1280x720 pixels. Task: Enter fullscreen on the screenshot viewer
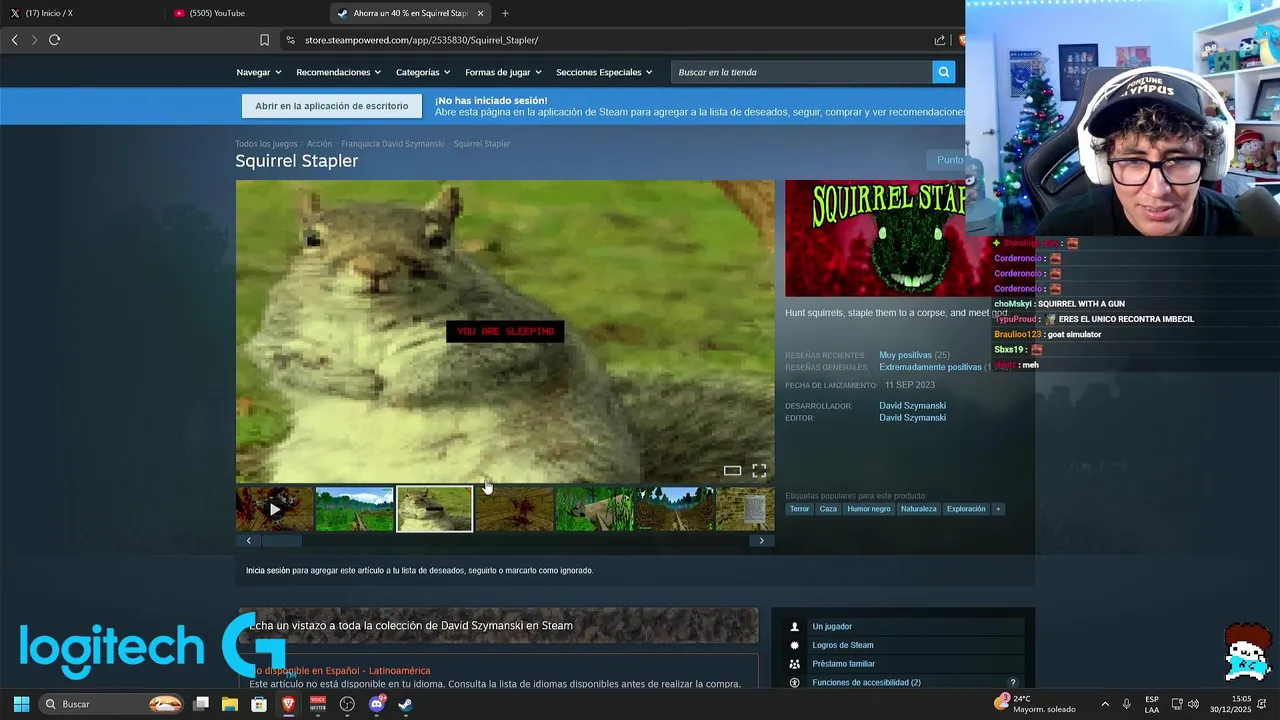click(759, 470)
